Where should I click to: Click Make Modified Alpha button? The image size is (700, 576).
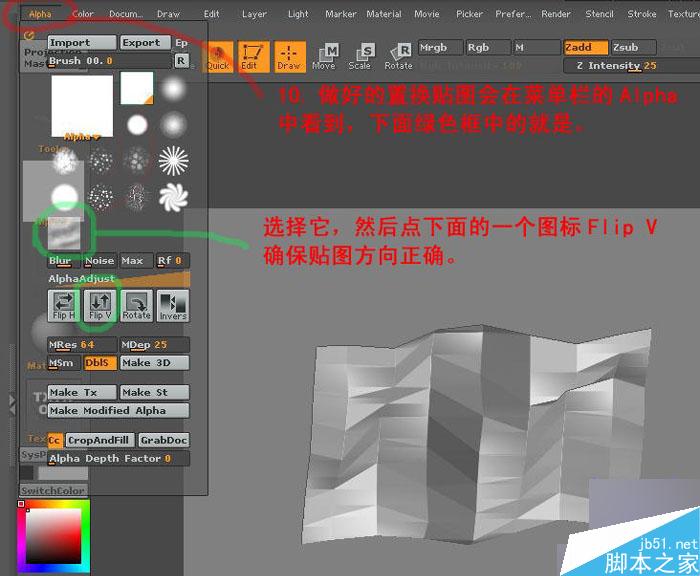(x=118, y=411)
